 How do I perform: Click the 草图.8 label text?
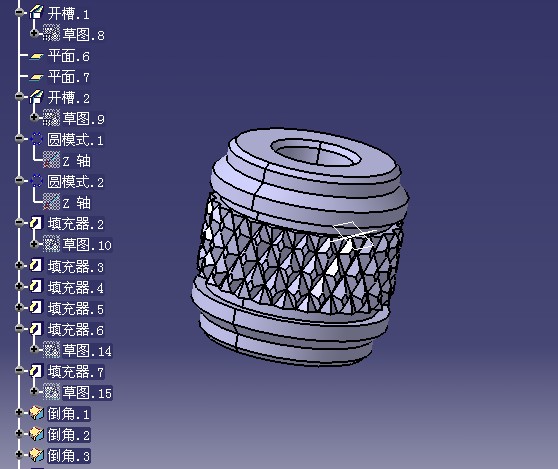click(84, 35)
